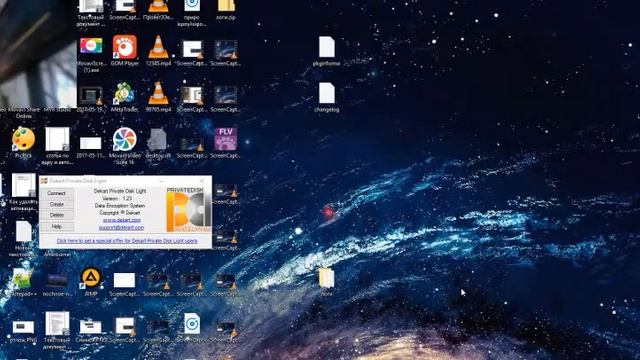The height and width of the screenshot is (360, 640).
Task: Select the 98765.mp4 VLC file
Action: coord(158,97)
